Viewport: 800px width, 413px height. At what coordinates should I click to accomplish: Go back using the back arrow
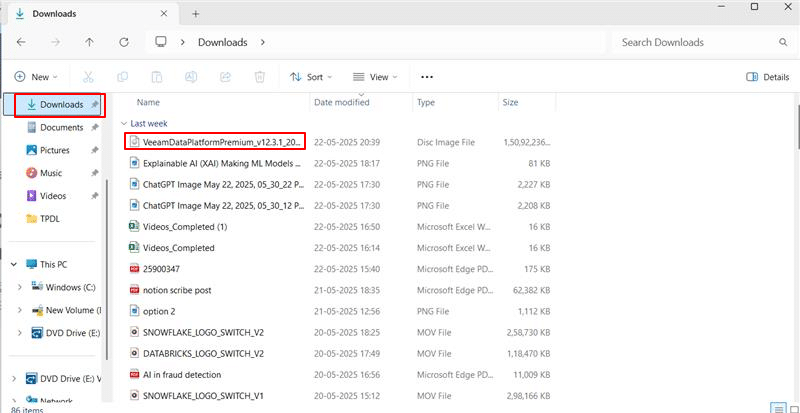[21, 42]
